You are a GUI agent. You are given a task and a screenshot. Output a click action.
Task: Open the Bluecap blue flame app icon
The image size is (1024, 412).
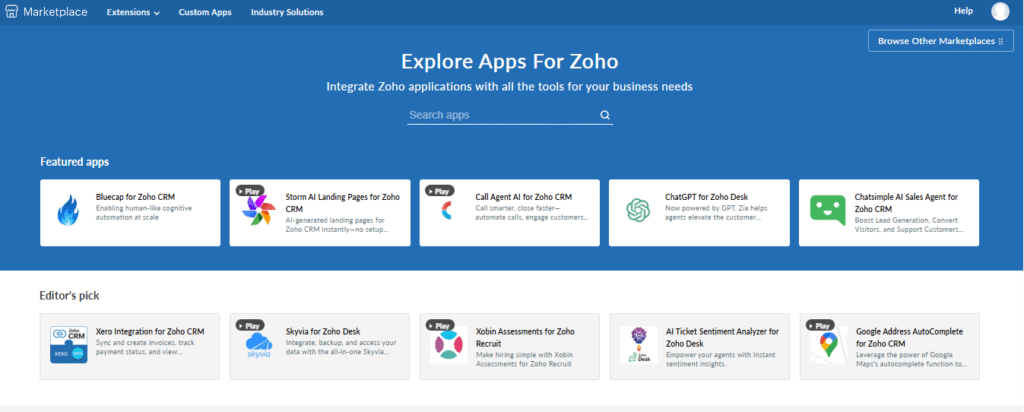click(x=68, y=212)
